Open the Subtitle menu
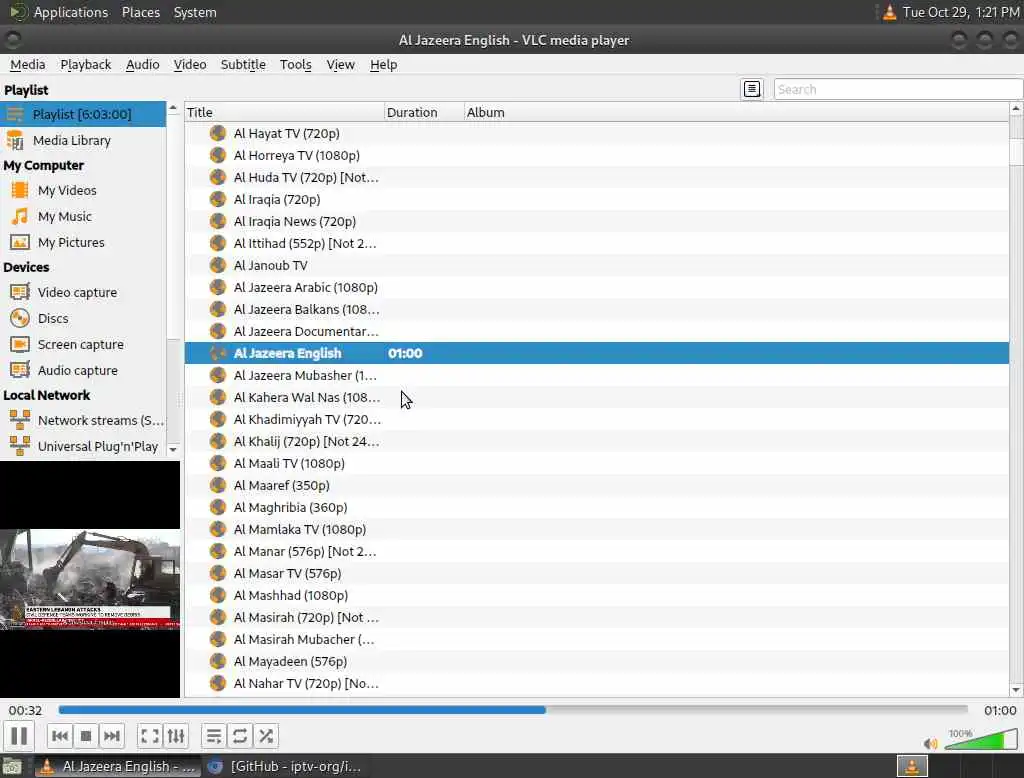Image resolution: width=1024 pixels, height=778 pixels. pos(243,65)
